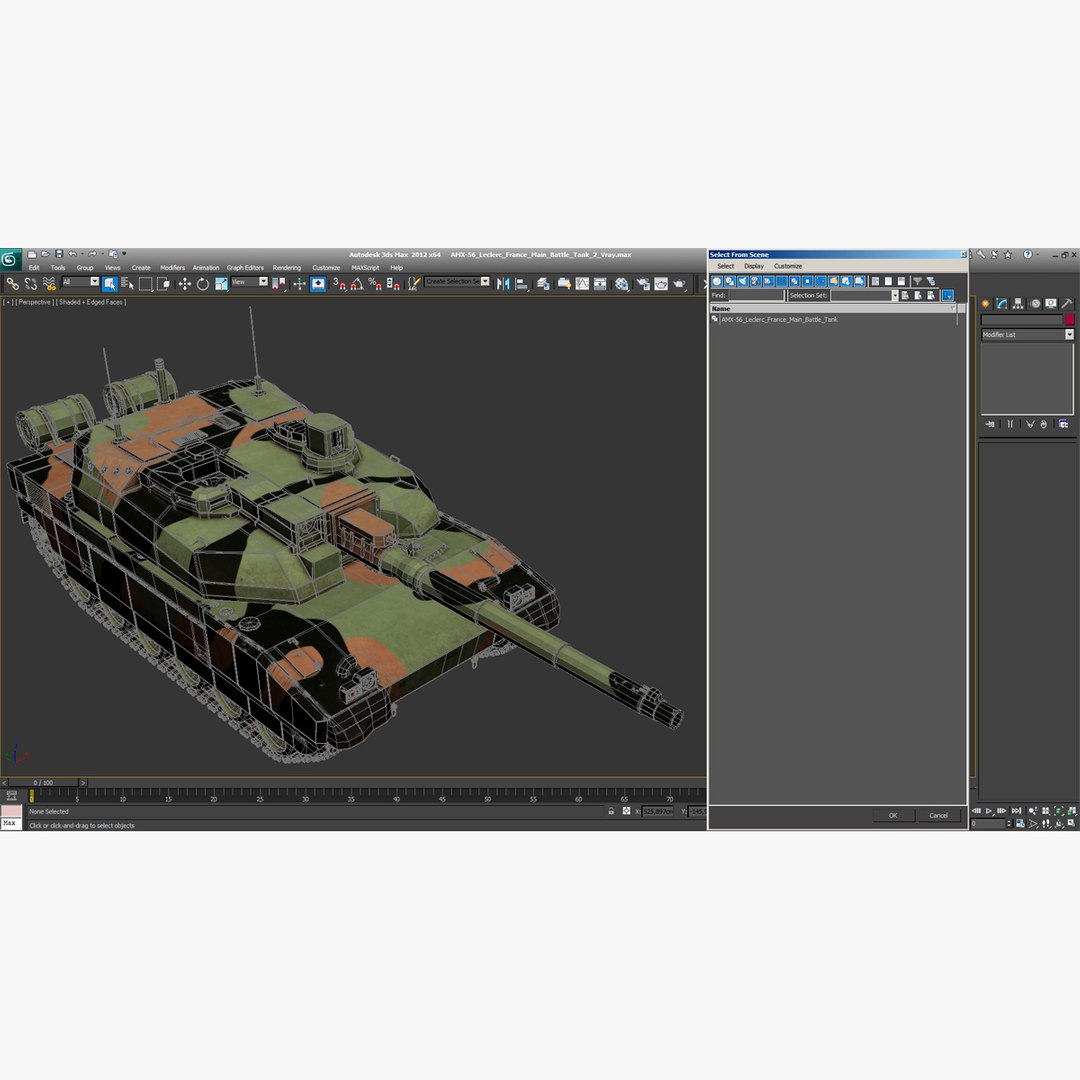Click the Mirror tool icon
This screenshot has width=1080, height=1080.
pyautogui.click(x=503, y=284)
